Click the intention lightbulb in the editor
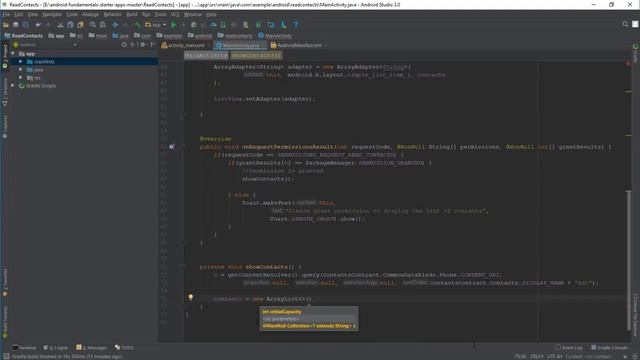 click(190, 298)
